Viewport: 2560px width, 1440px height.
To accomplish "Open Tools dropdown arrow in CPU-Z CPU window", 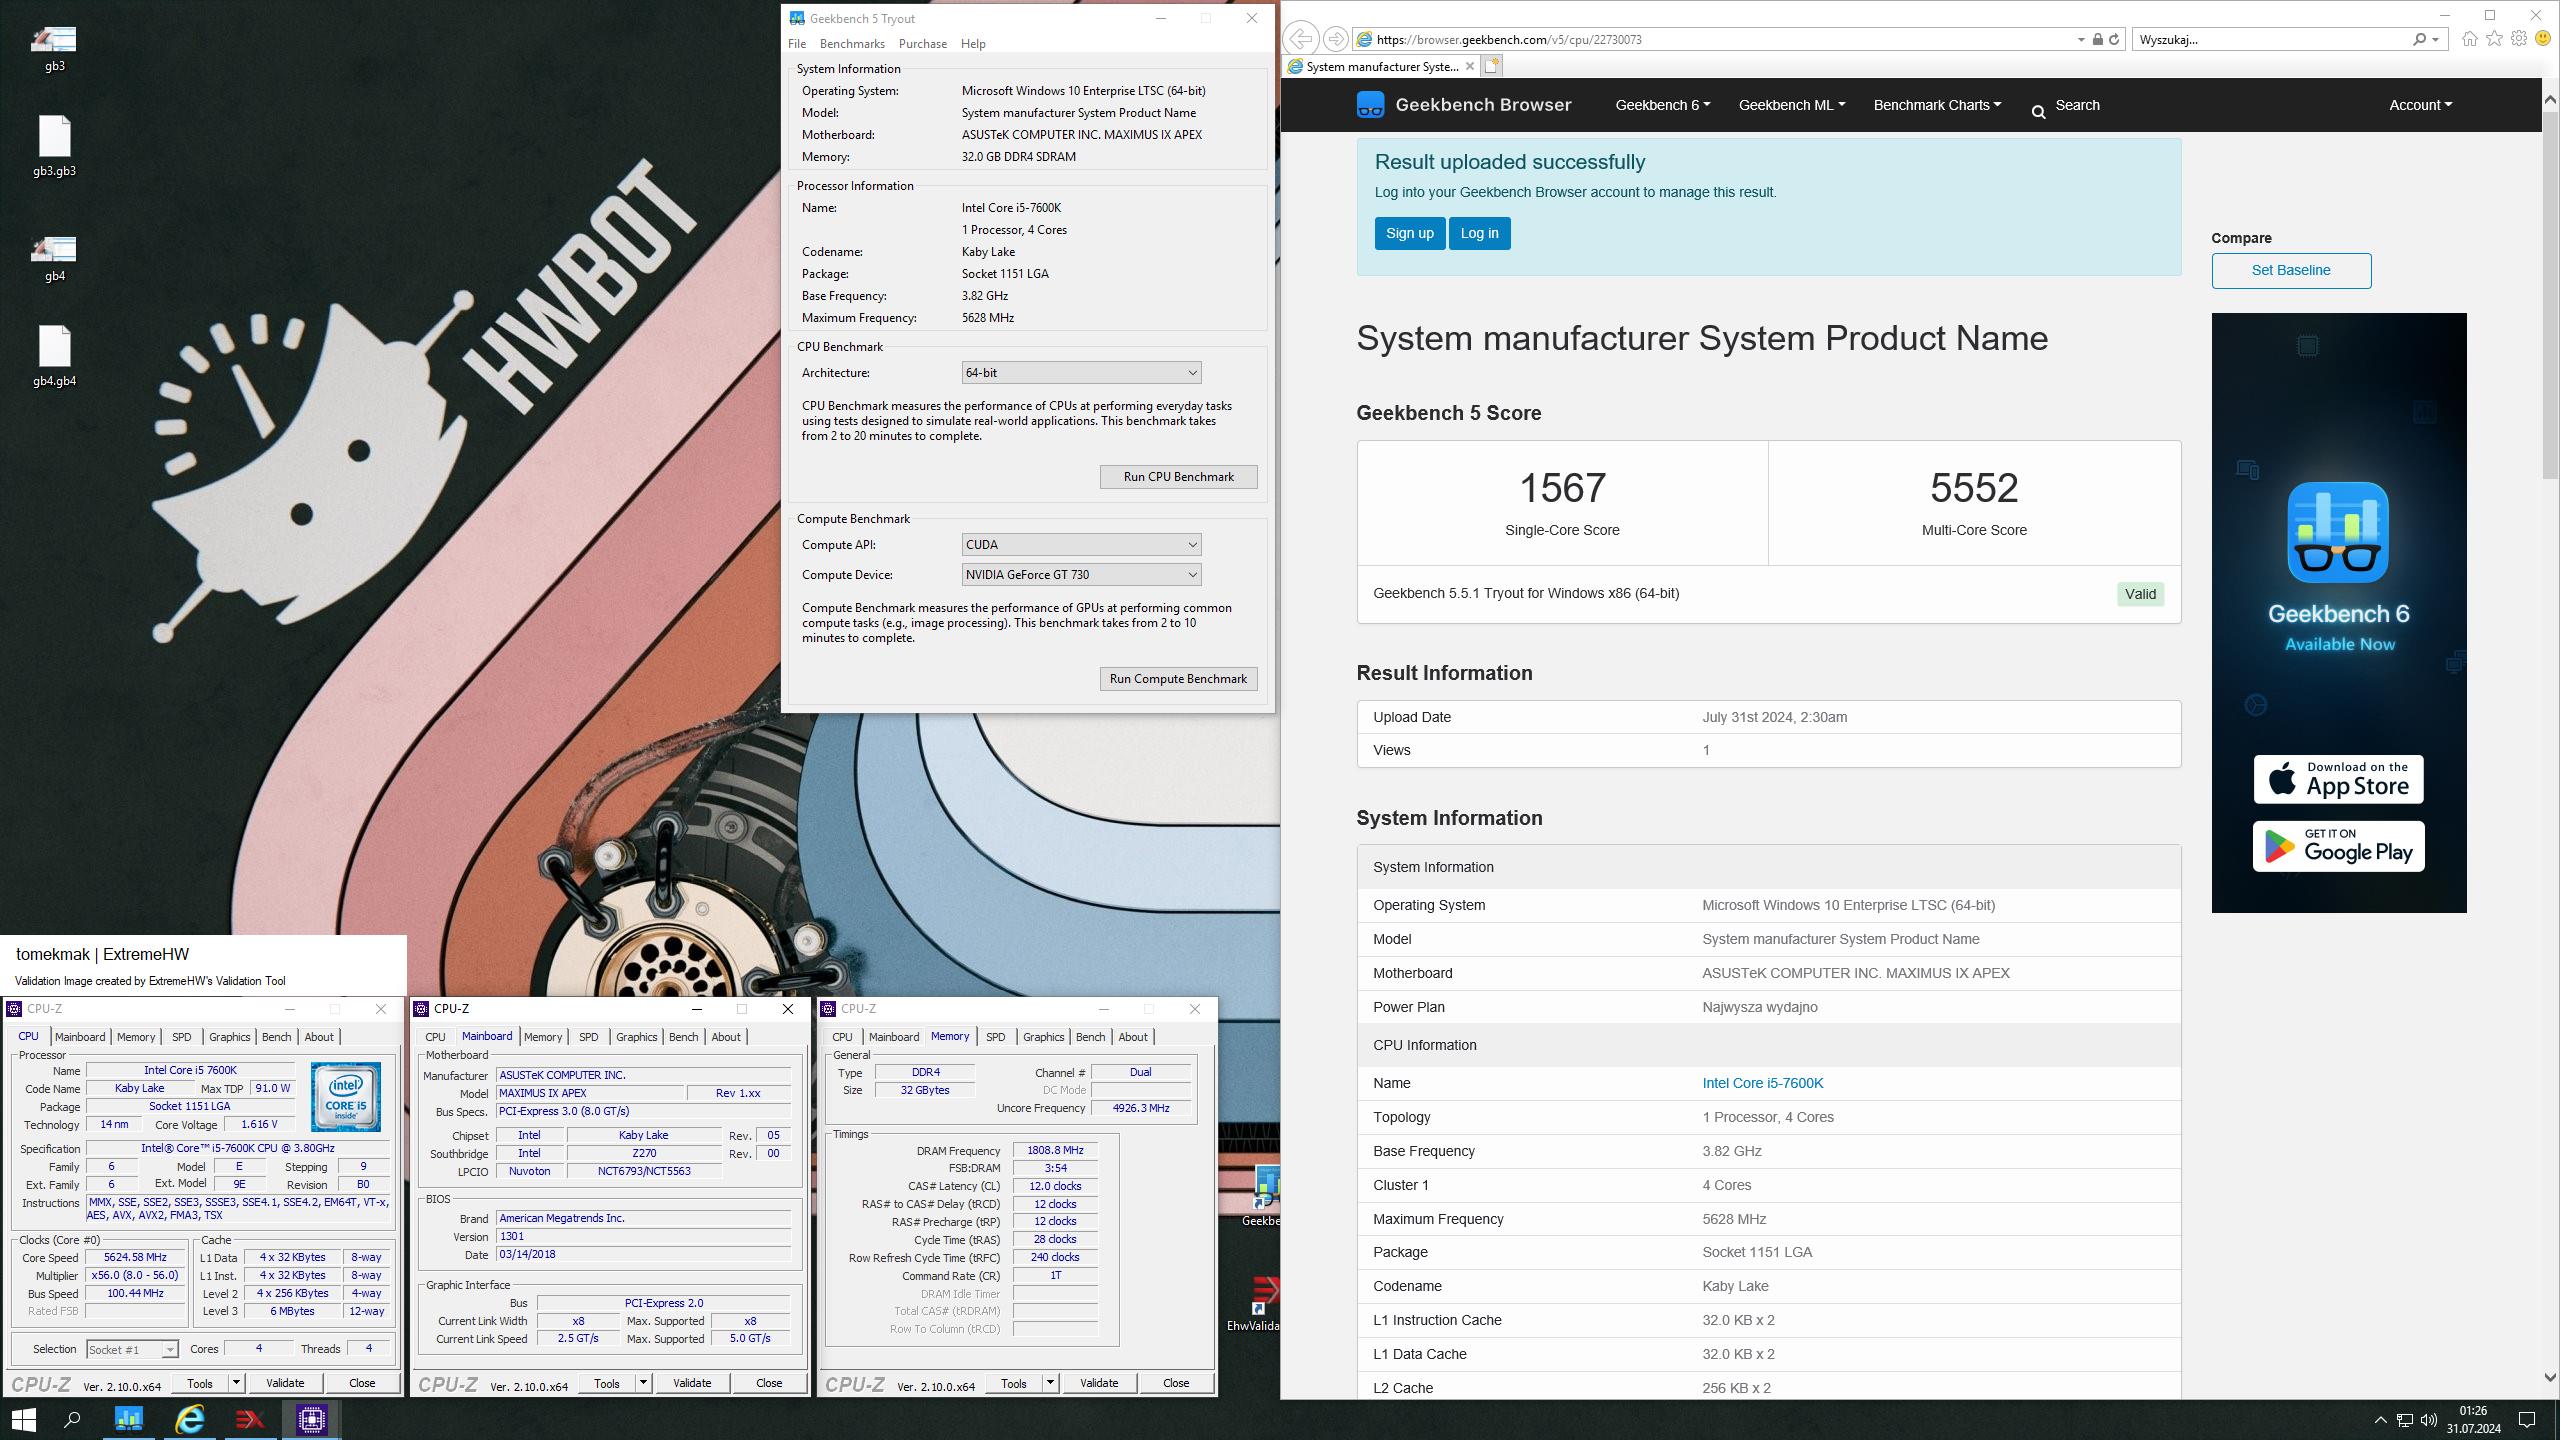I will point(236,1383).
